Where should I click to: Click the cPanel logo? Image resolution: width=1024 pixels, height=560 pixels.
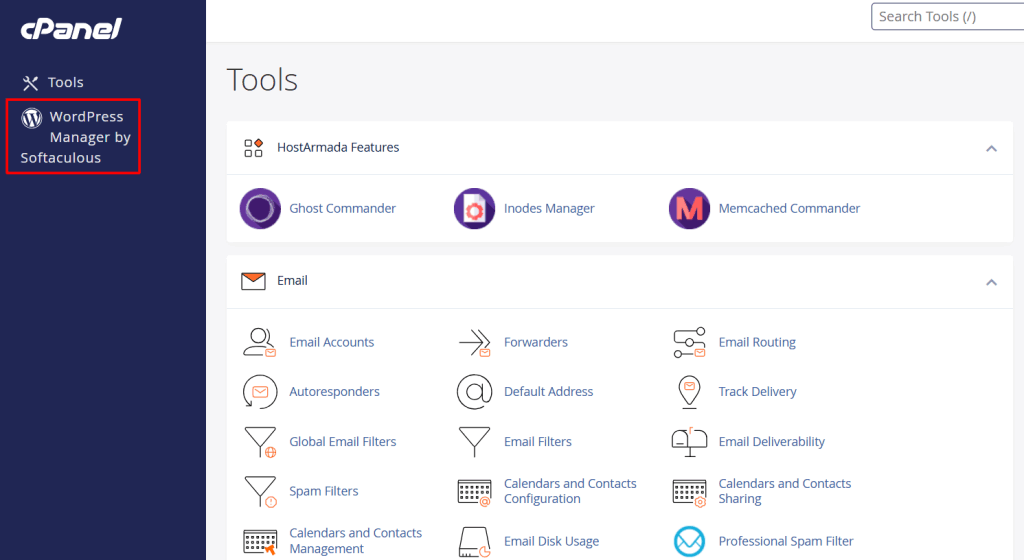click(x=71, y=29)
